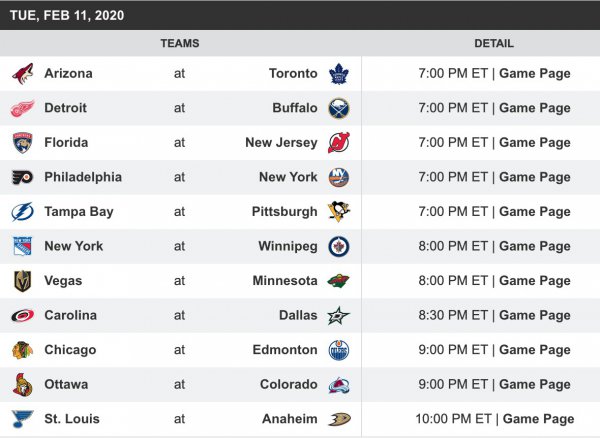Click the Detroit Red Wings logo
Screen dimensions: 600x439
tap(22, 108)
